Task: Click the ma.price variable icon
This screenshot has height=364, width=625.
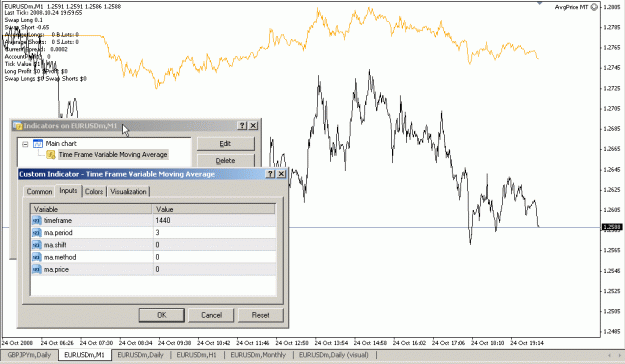Action: [x=37, y=270]
